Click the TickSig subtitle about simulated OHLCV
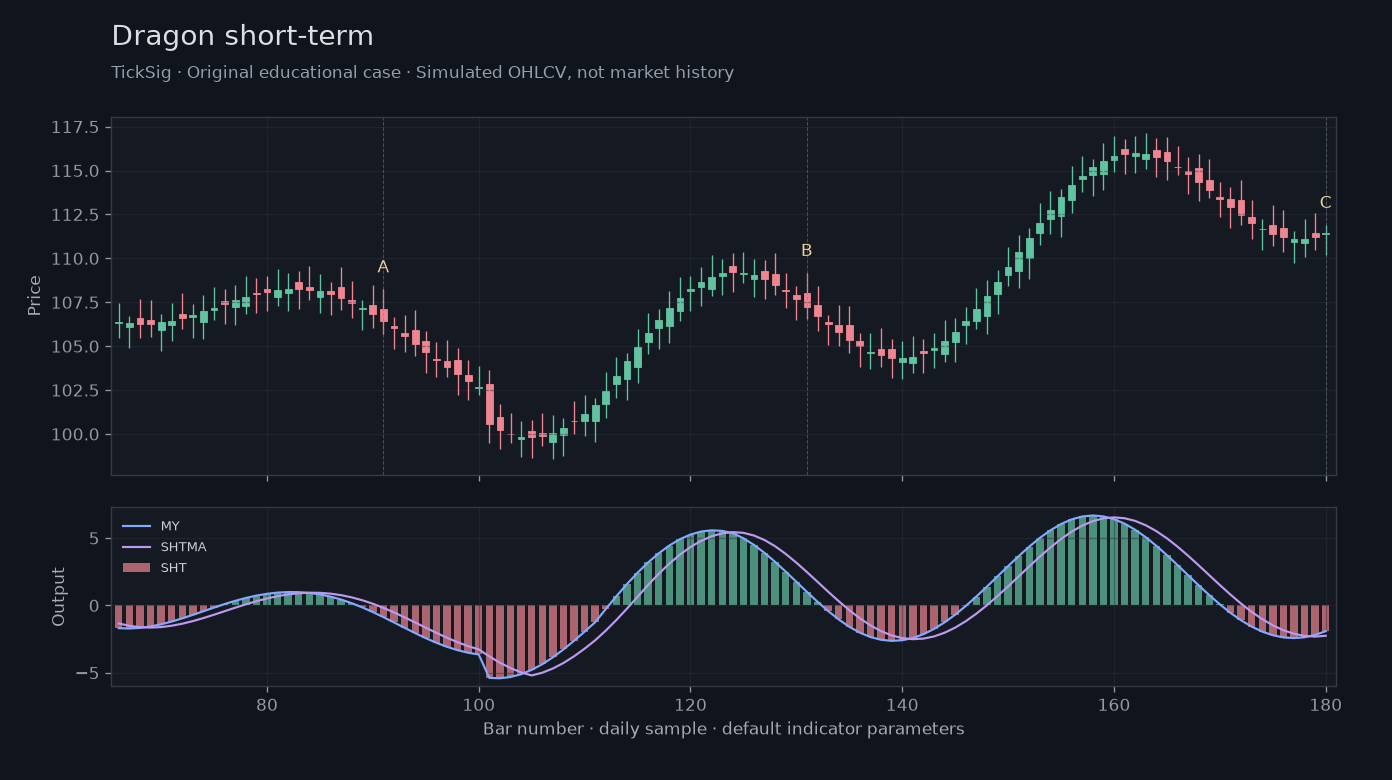 [422, 73]
